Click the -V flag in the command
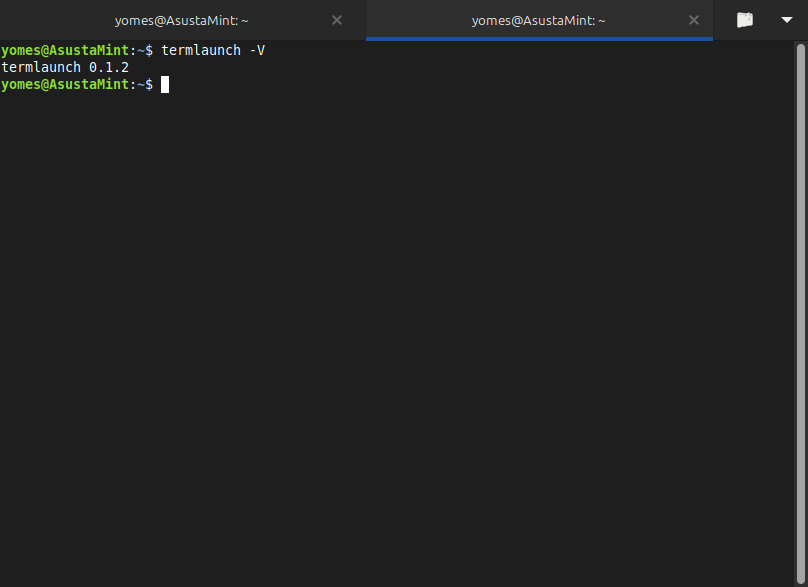The height and width of the screenshot is (587, 808). point(257,51)
